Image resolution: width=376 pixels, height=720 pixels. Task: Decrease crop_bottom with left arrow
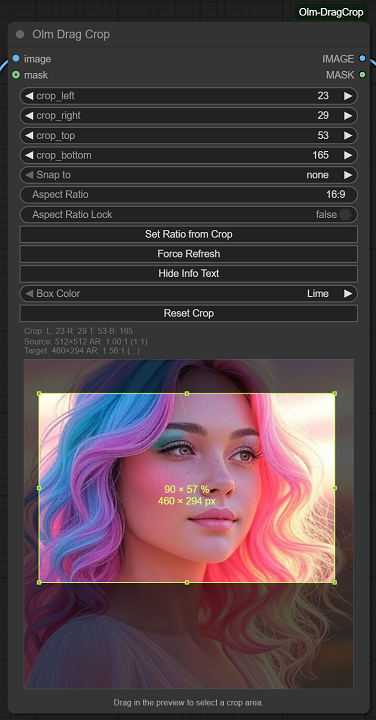click(29, 155)
